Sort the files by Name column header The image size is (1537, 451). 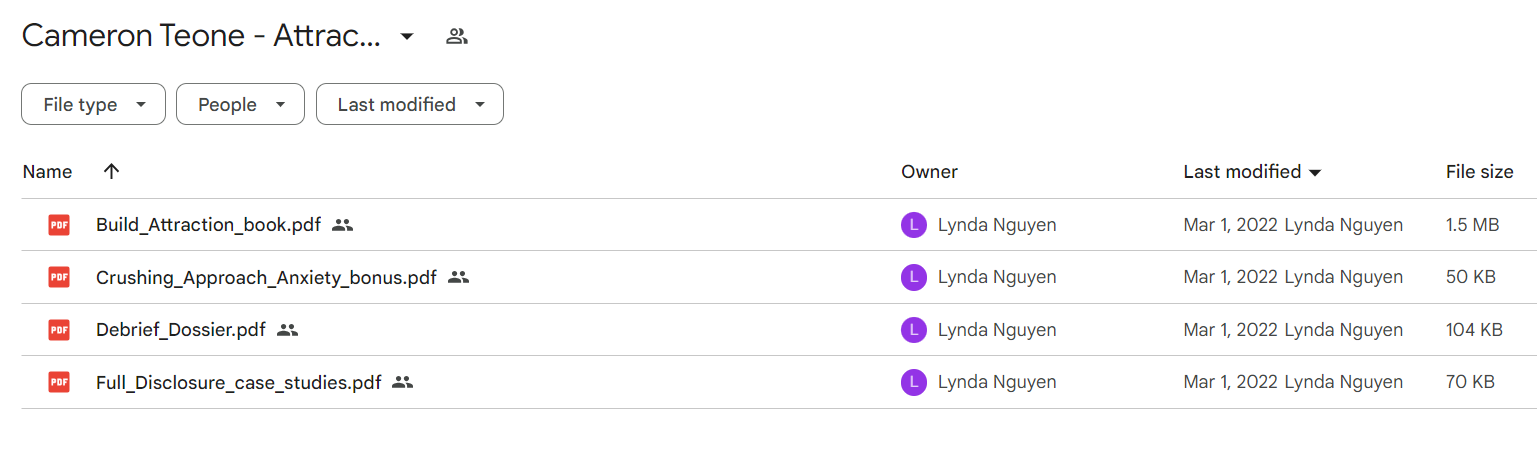47,172
